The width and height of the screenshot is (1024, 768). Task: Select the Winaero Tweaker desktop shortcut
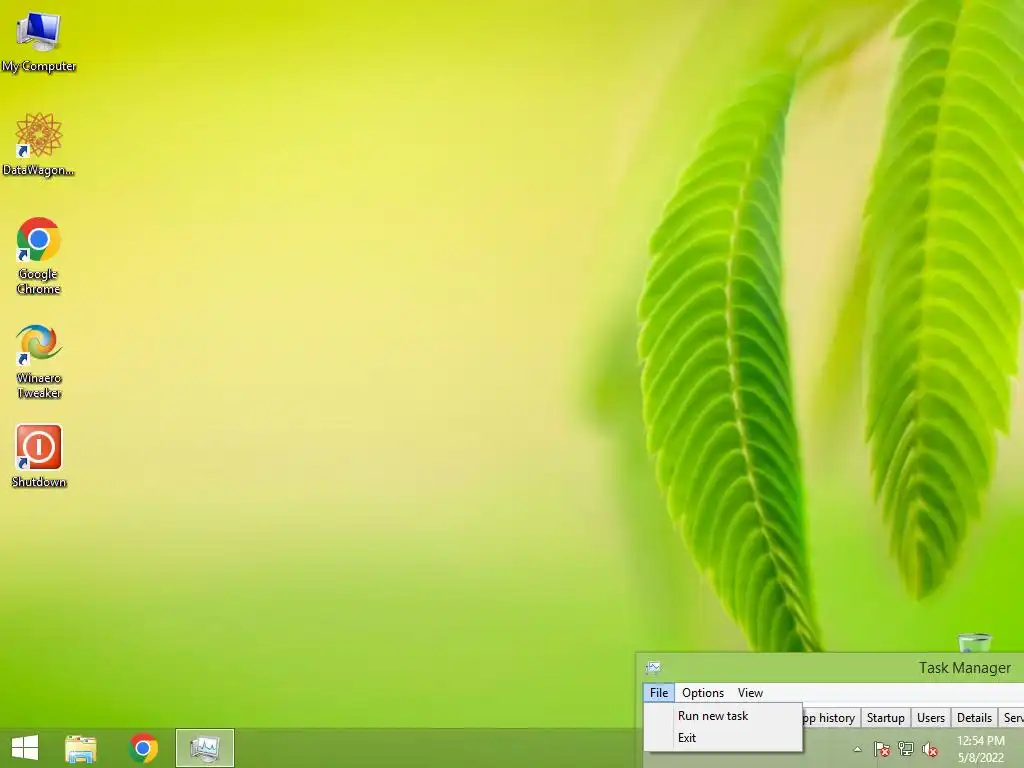(x=39, y=360)
